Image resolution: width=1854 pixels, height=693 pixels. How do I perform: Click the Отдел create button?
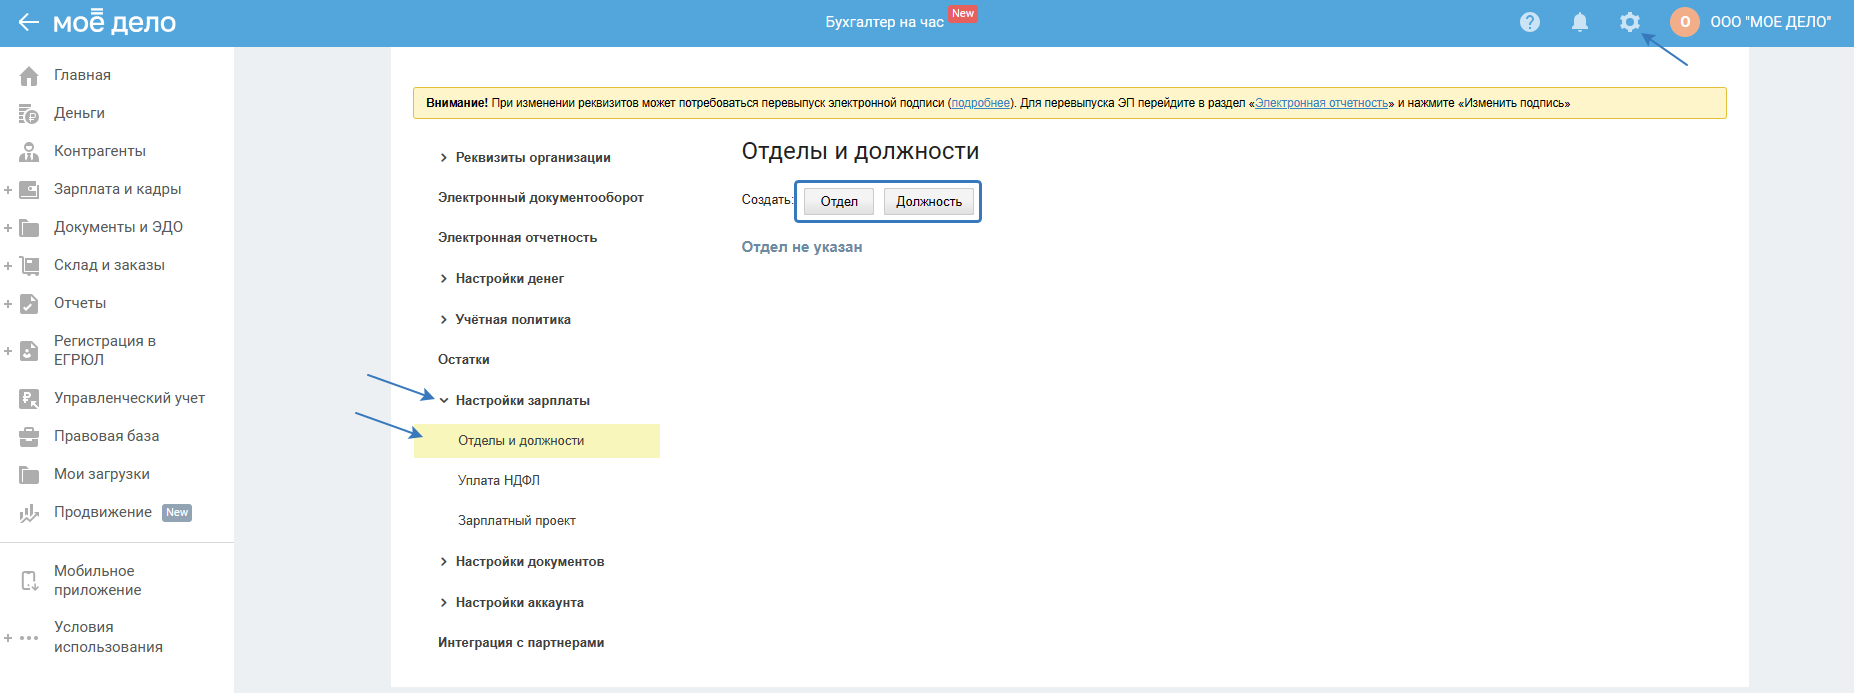click(x=839, y=201)
